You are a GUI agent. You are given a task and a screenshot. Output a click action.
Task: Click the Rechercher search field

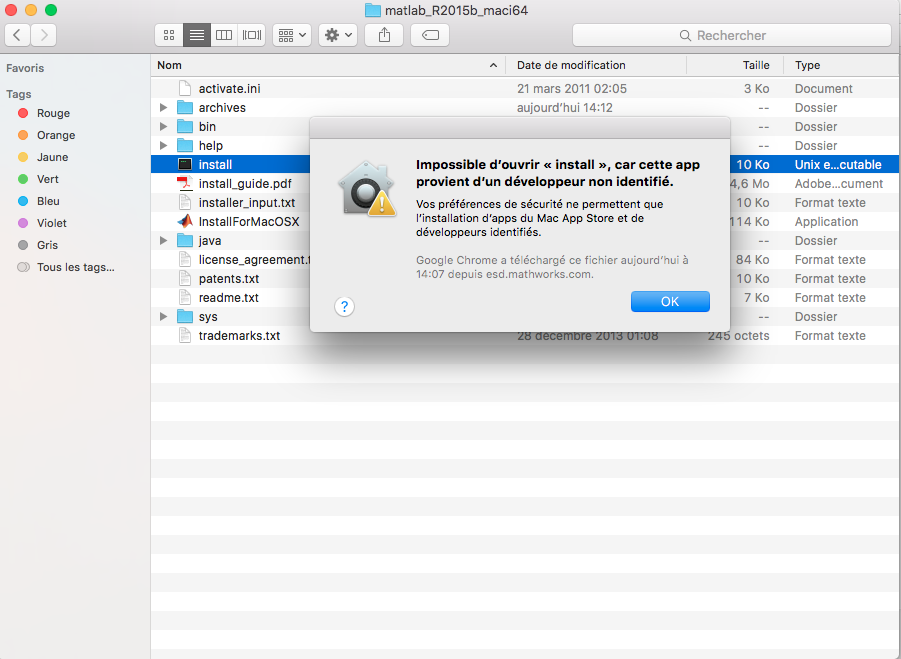[731, 35]
